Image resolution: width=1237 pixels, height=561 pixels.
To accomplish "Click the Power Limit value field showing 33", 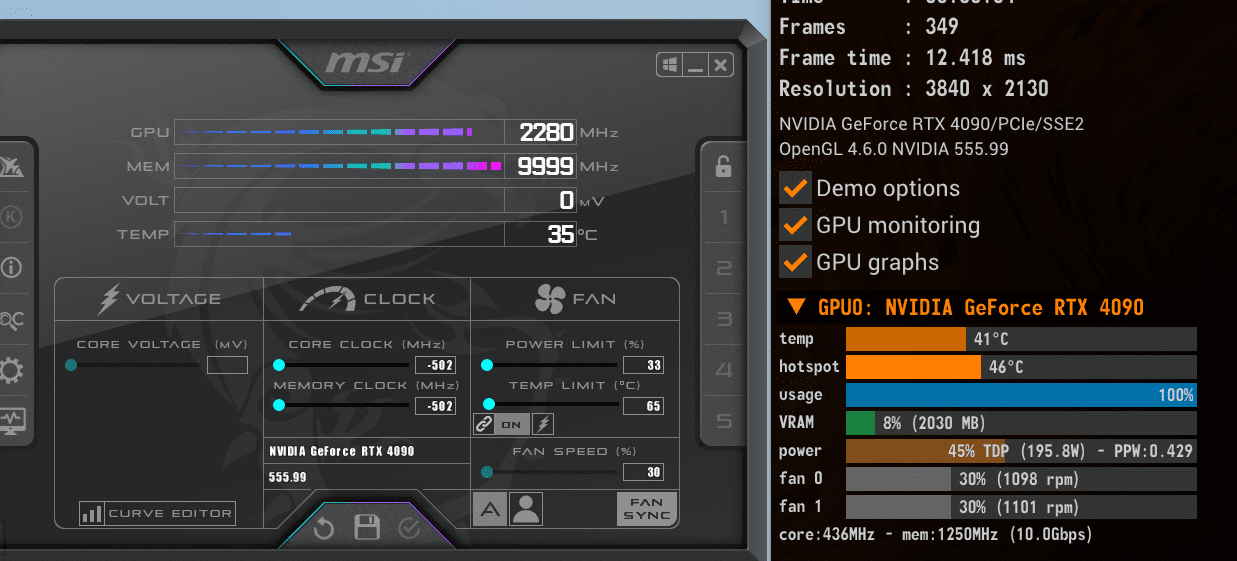I will (643, 365).
